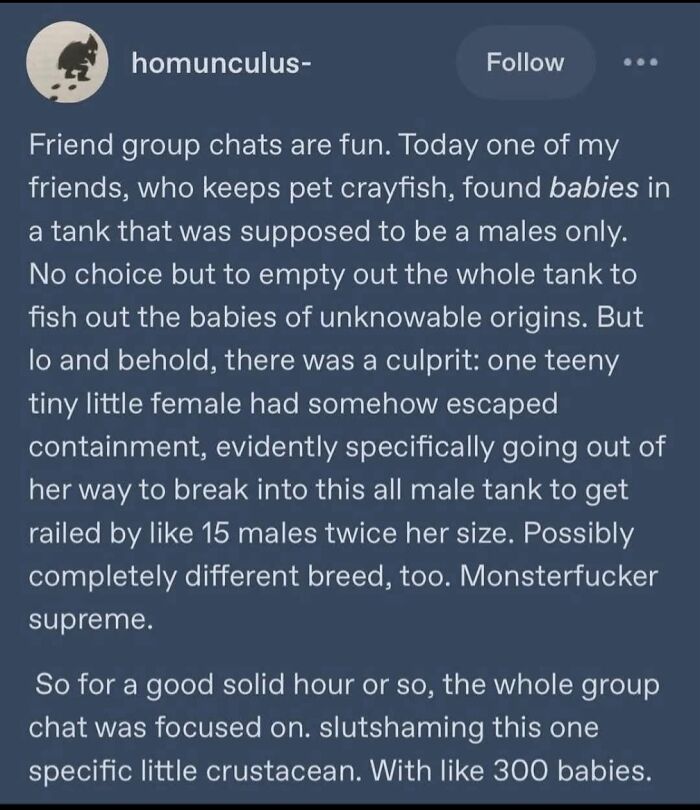
Task: Open the three-dot more options menu
Action: click(x=641, y=63)
